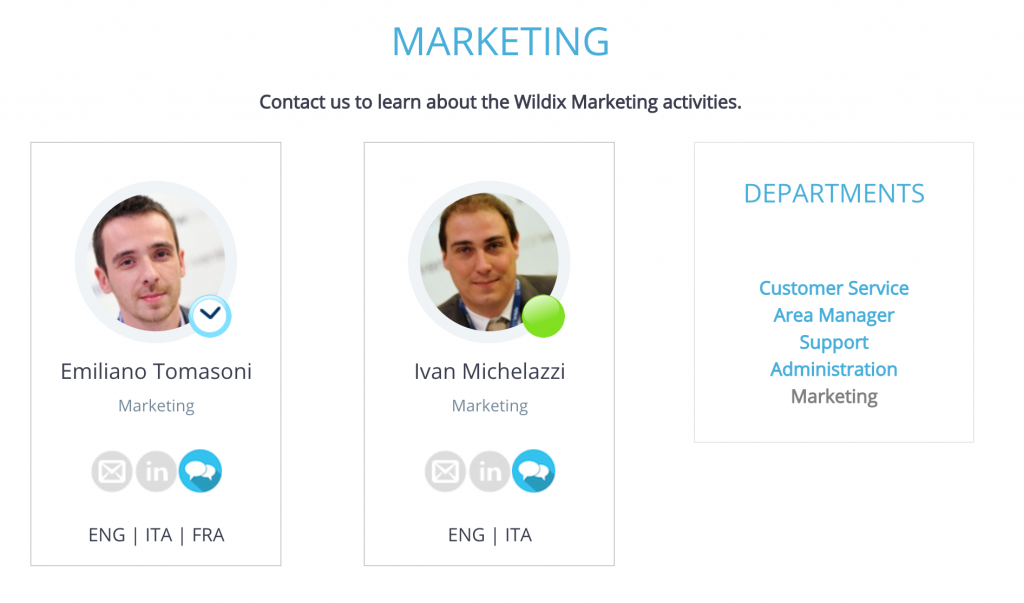The width and height of the screenshot is (1024, 603).
Task: Click Emiliano's clock presence status badge
Action: pos(211,315)
